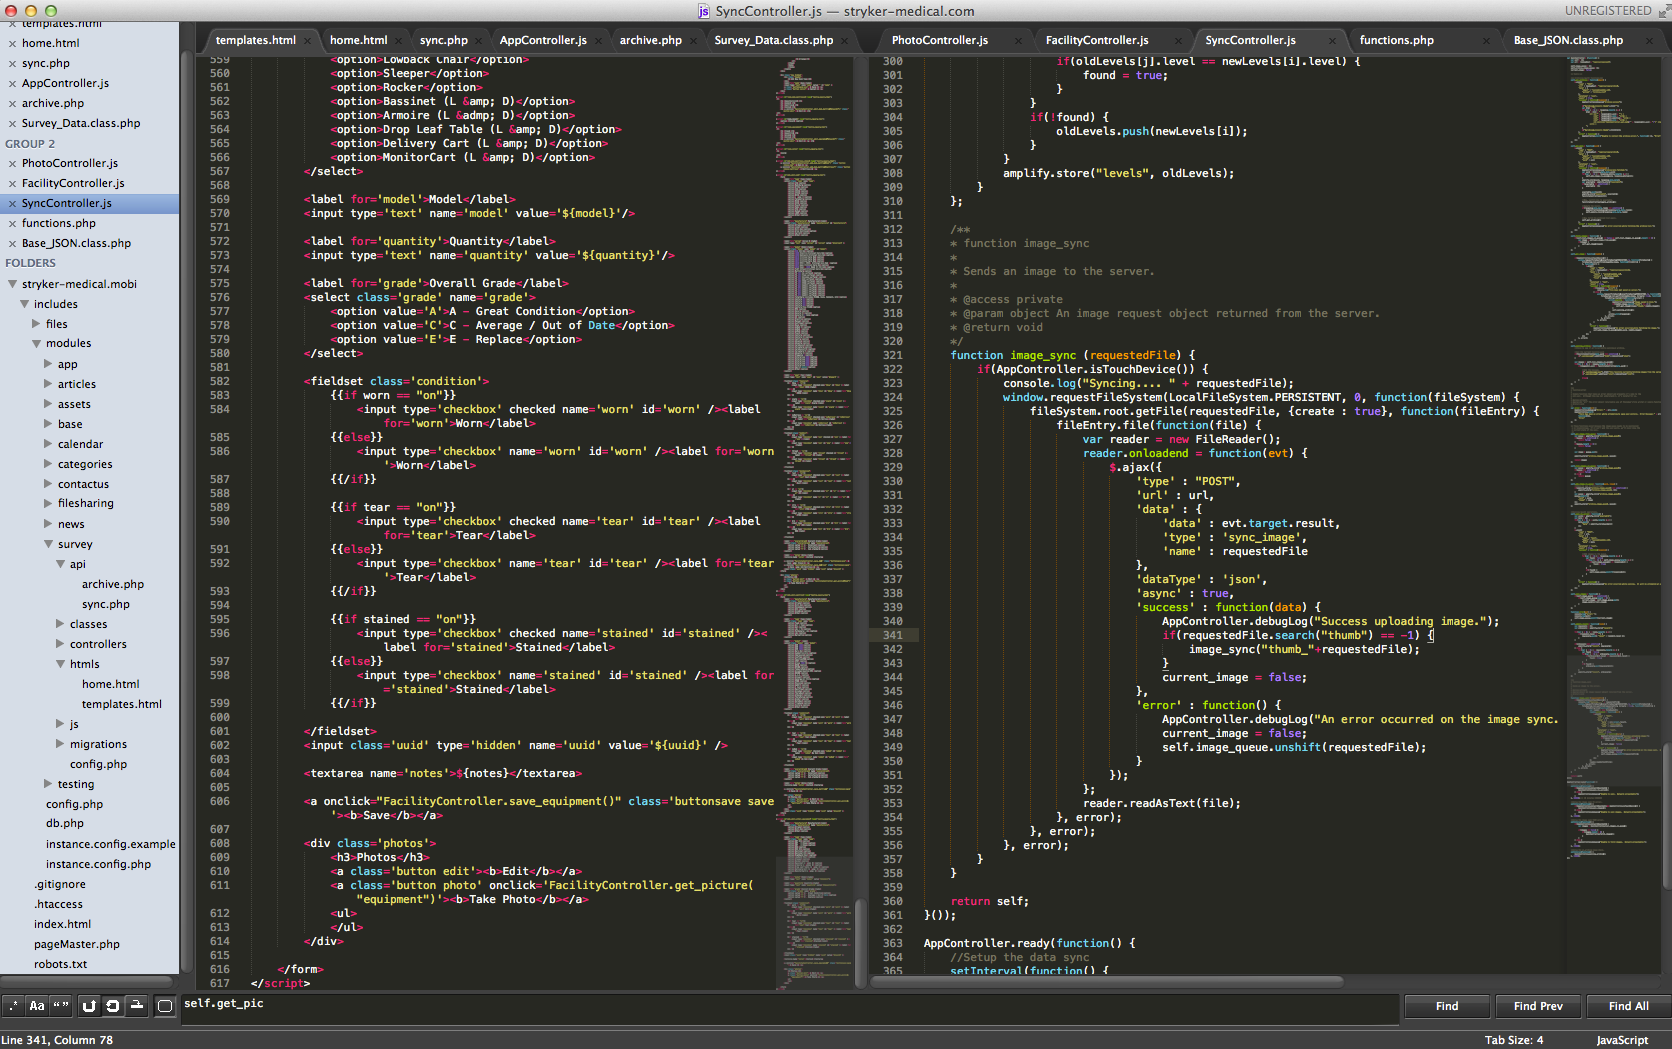
Task: Collapse the includes folder
Action: (24, 304)
